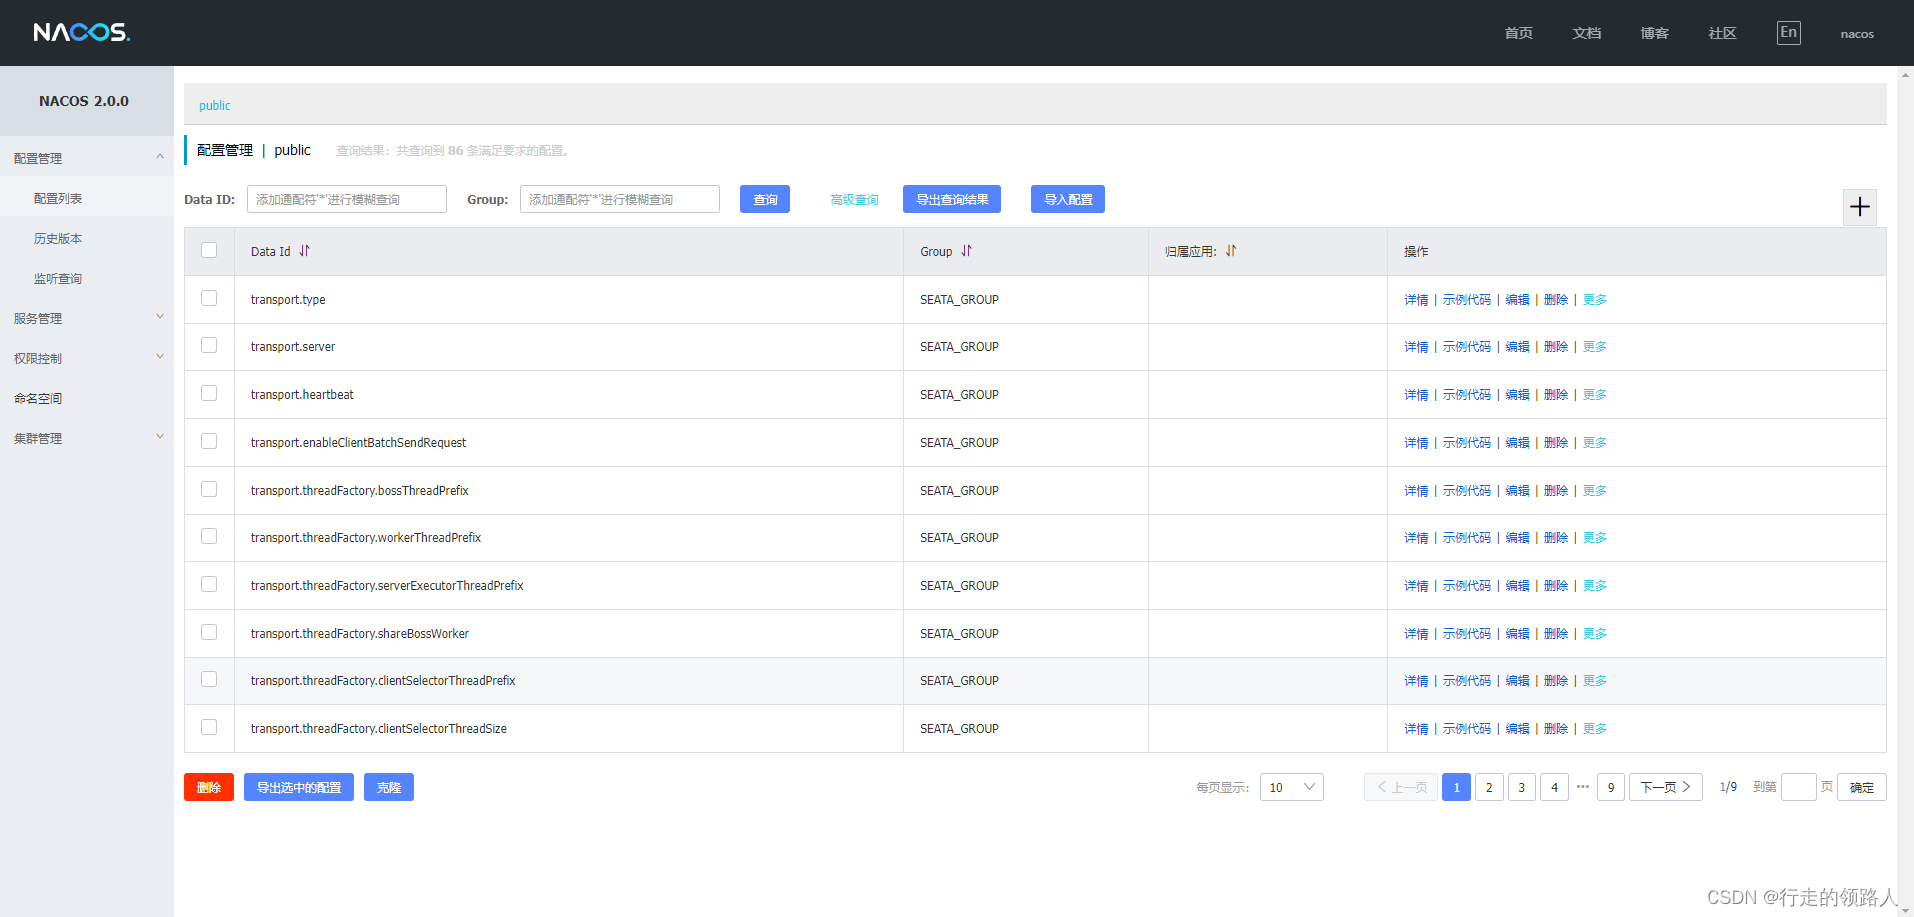This screenshot has width=1914, height=917.
Task: Sort by Data Id column arrows
Action: click(305, 251)
